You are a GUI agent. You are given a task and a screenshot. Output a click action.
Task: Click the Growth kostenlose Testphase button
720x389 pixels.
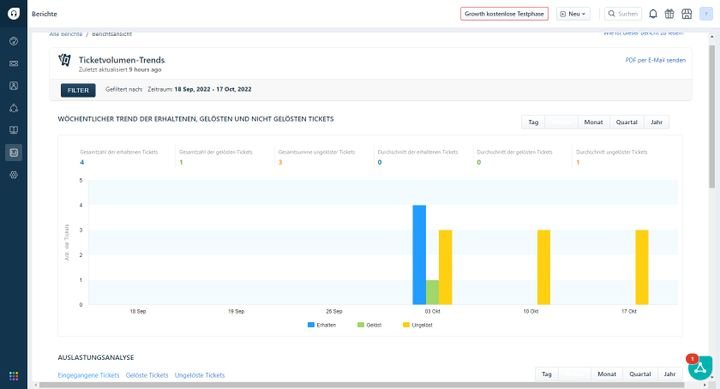click(504, 14)
